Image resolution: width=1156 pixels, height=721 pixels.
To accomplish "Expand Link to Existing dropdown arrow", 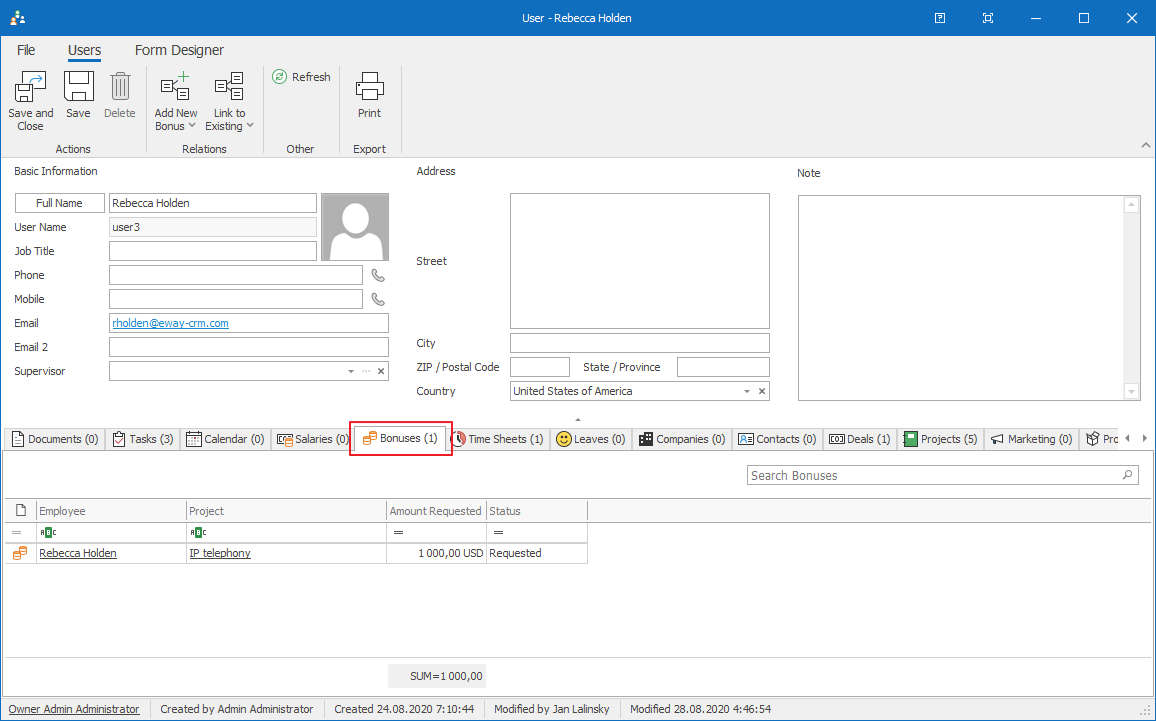I will click(250, 126).
